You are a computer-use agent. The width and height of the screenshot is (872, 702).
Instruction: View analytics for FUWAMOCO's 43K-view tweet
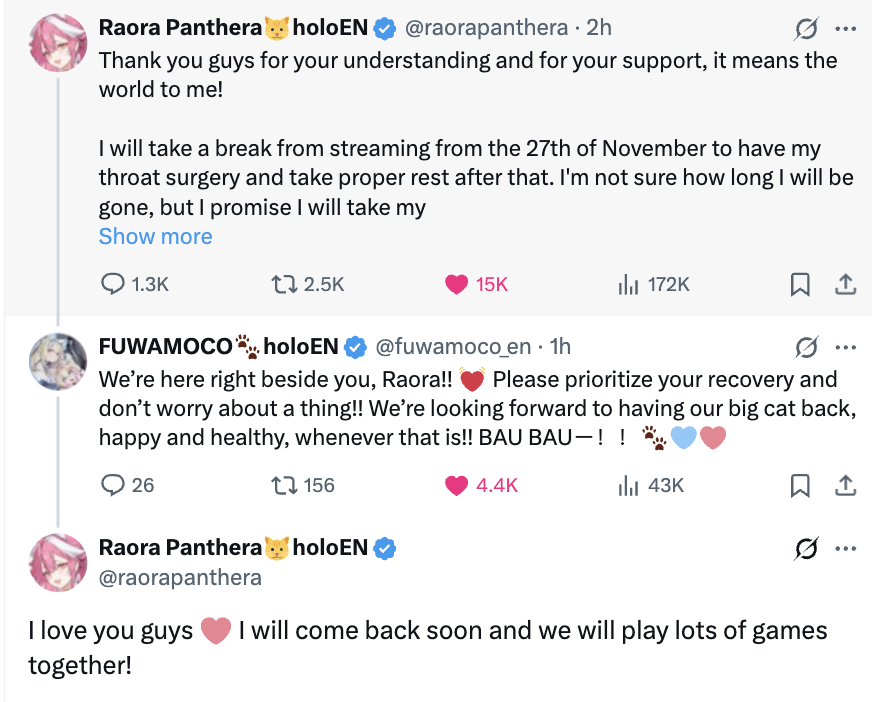coord(628,485)
